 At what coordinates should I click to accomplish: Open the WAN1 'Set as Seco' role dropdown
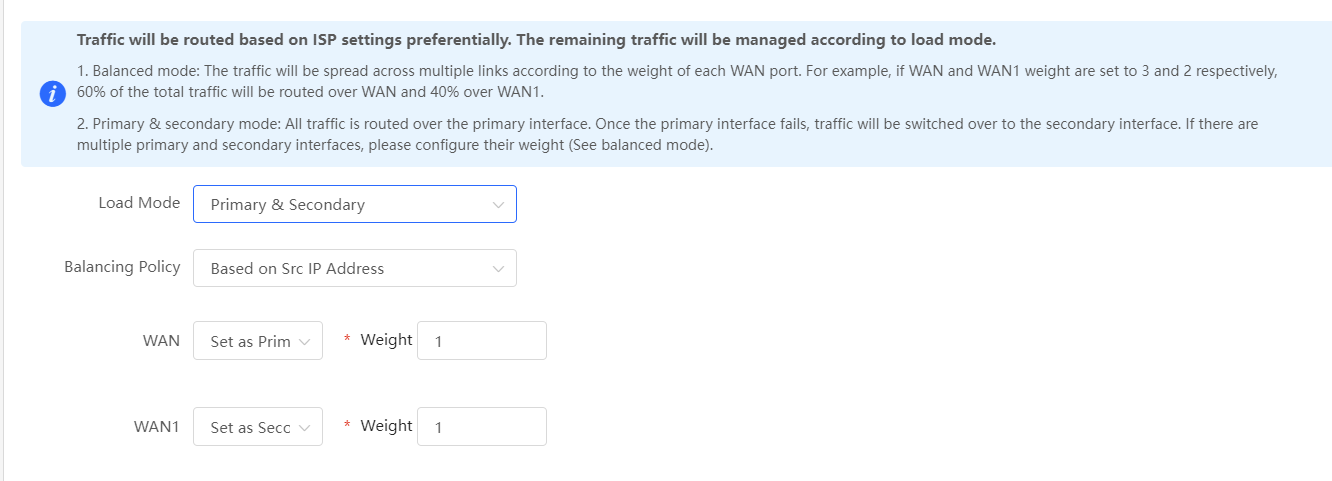[x=258, y=427]
